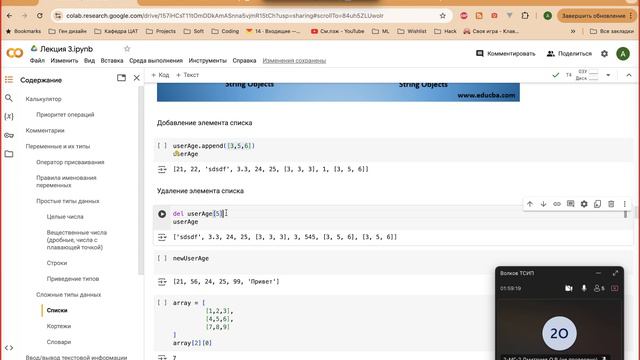Toggle output options for del userAge cell
Viewport: 640px width, 360px height.
coord(162,237)
